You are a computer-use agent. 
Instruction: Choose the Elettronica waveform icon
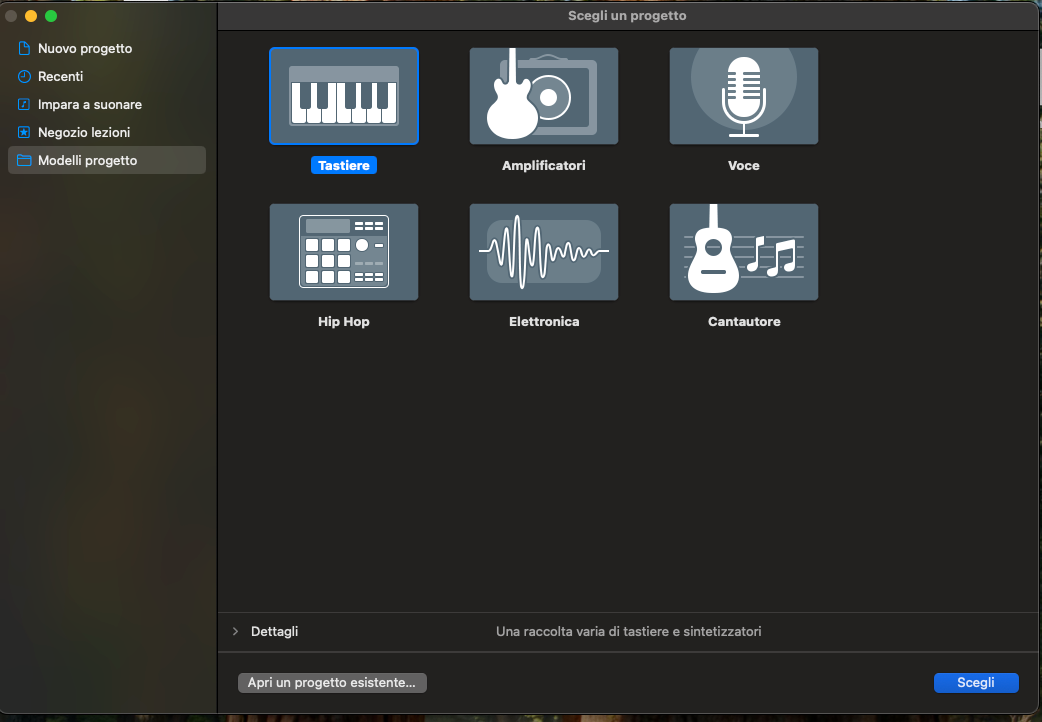point(544,252)
